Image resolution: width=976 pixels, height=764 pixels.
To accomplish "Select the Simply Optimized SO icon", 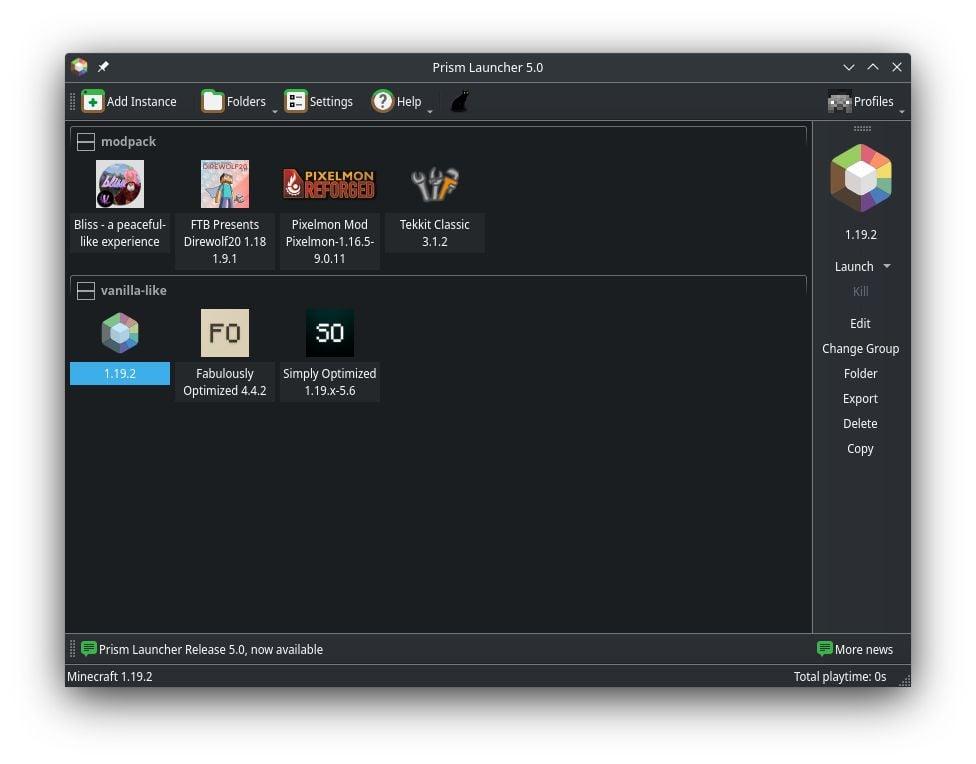I will (x=329, y=332).
